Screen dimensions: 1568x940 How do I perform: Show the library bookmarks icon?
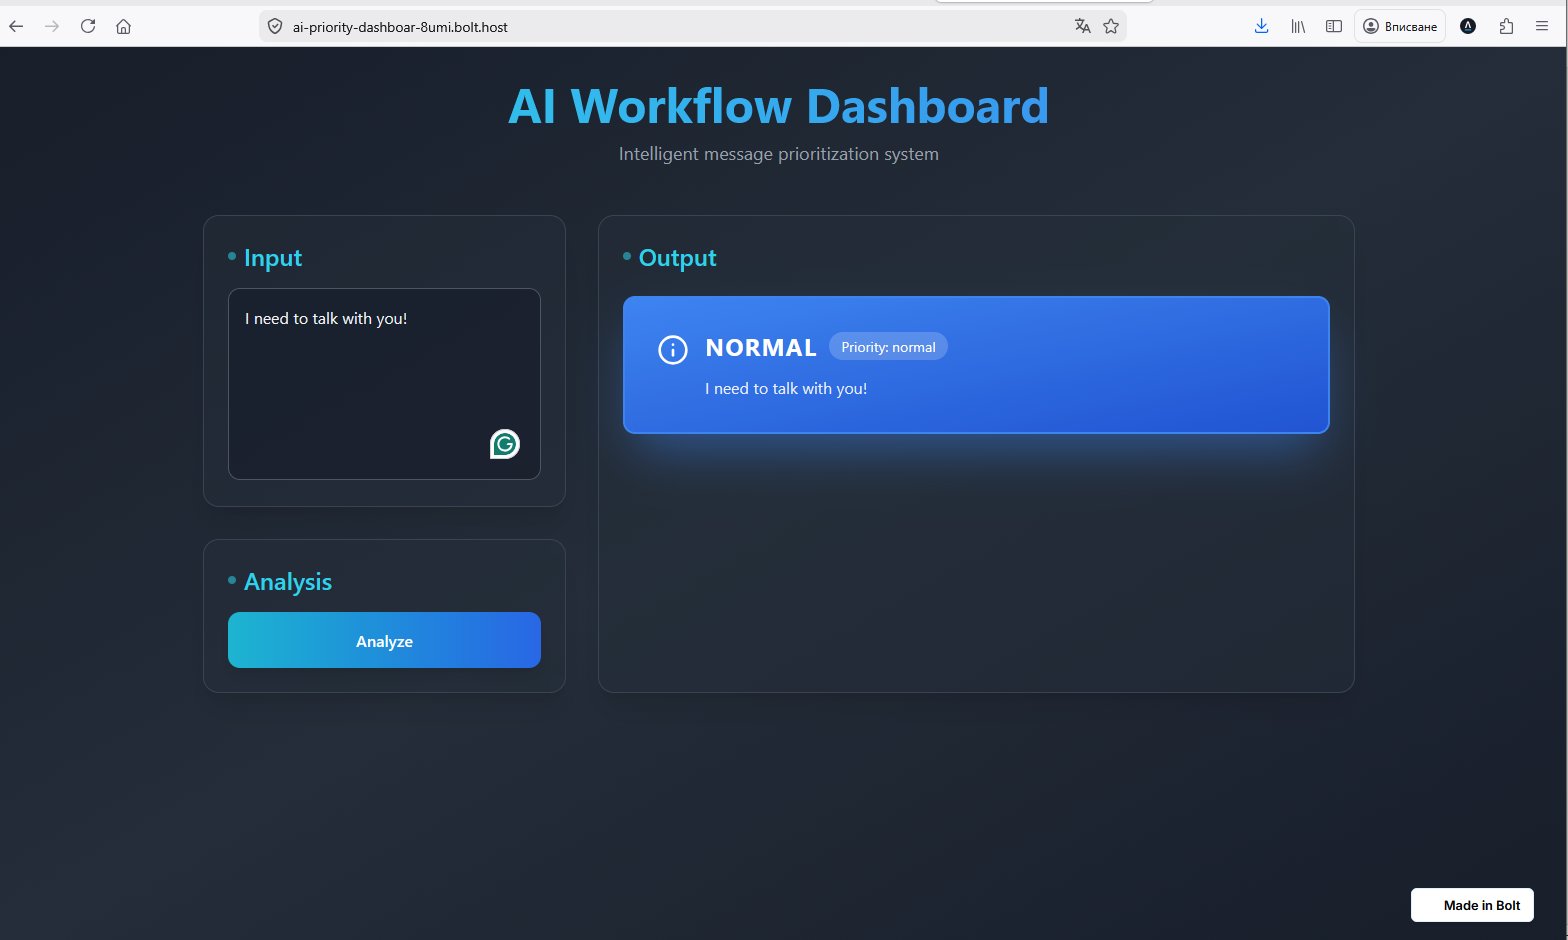coord(1298,26)
